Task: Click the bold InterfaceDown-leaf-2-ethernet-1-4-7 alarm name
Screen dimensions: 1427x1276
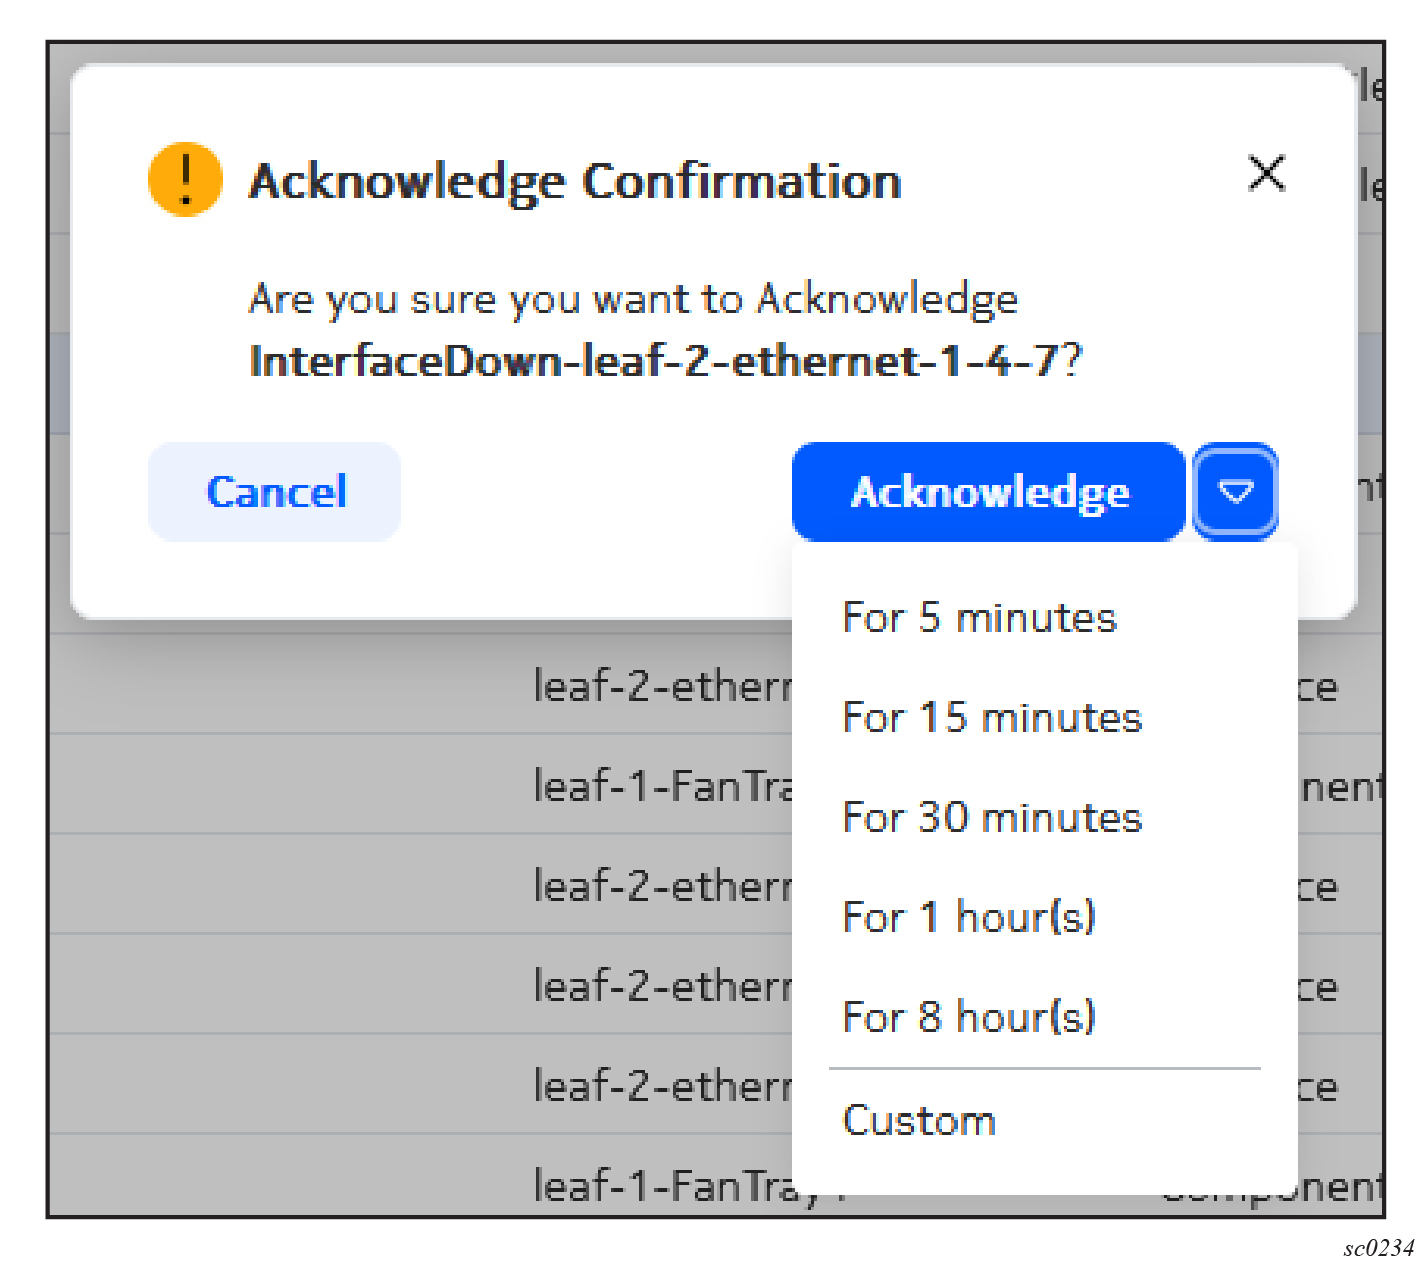Action: [655, 361]
